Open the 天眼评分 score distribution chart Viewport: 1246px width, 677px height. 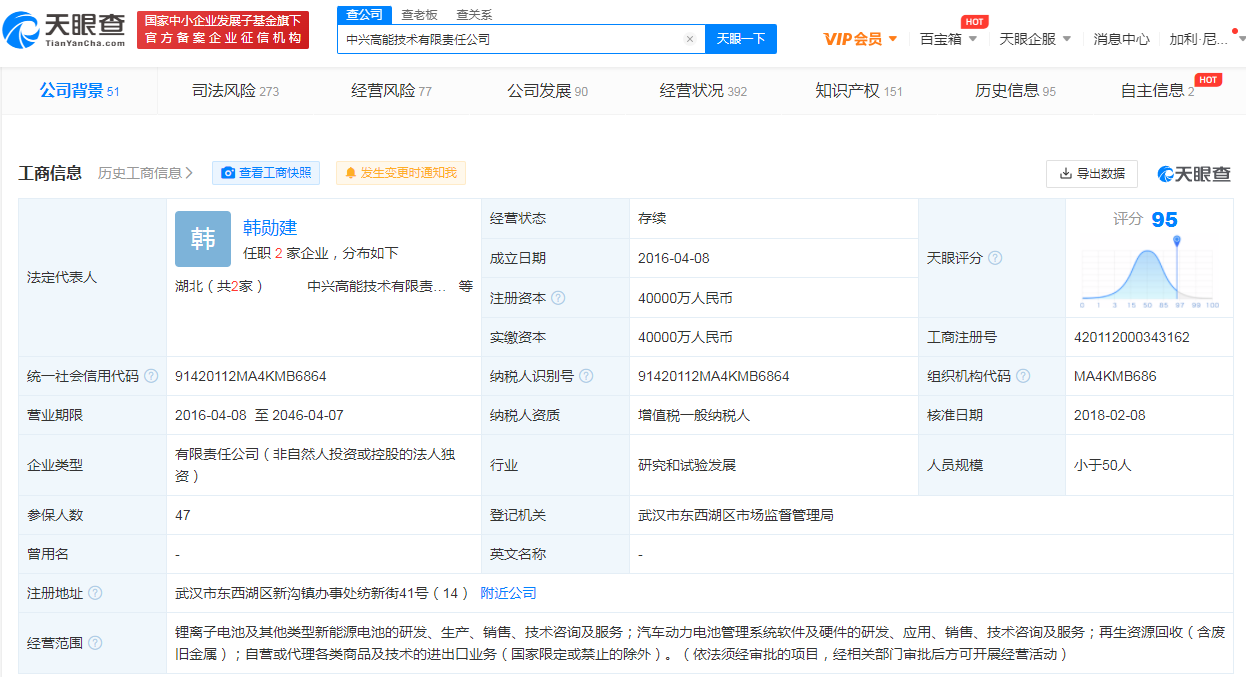1149,271
